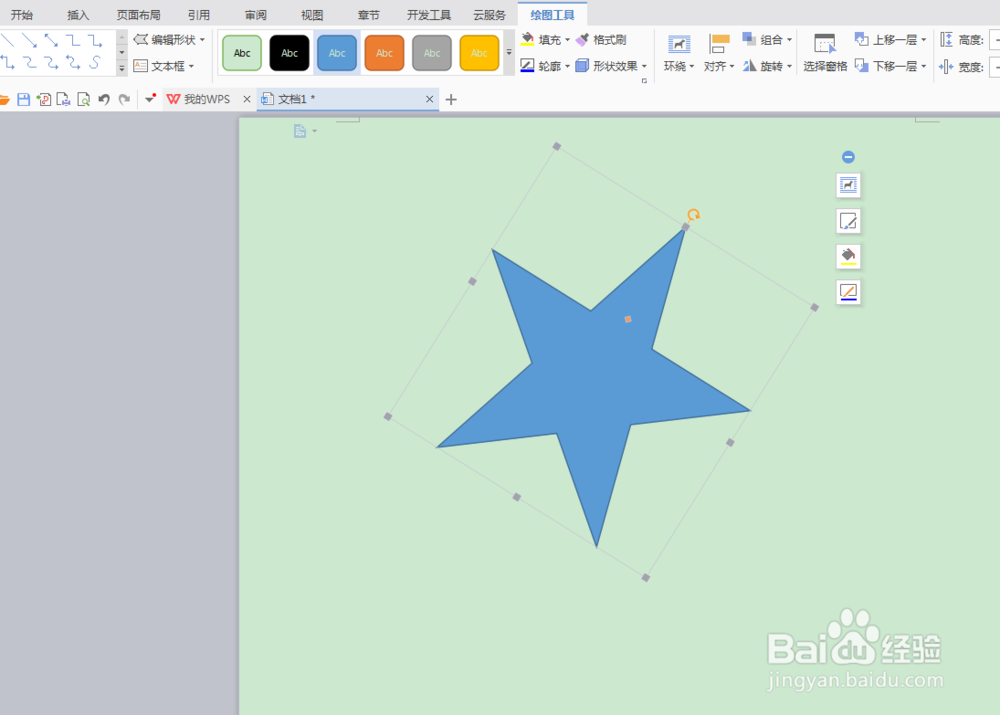Switch to 引用 tab
This screenshot has width=1000, height=715.
[198, 15]
